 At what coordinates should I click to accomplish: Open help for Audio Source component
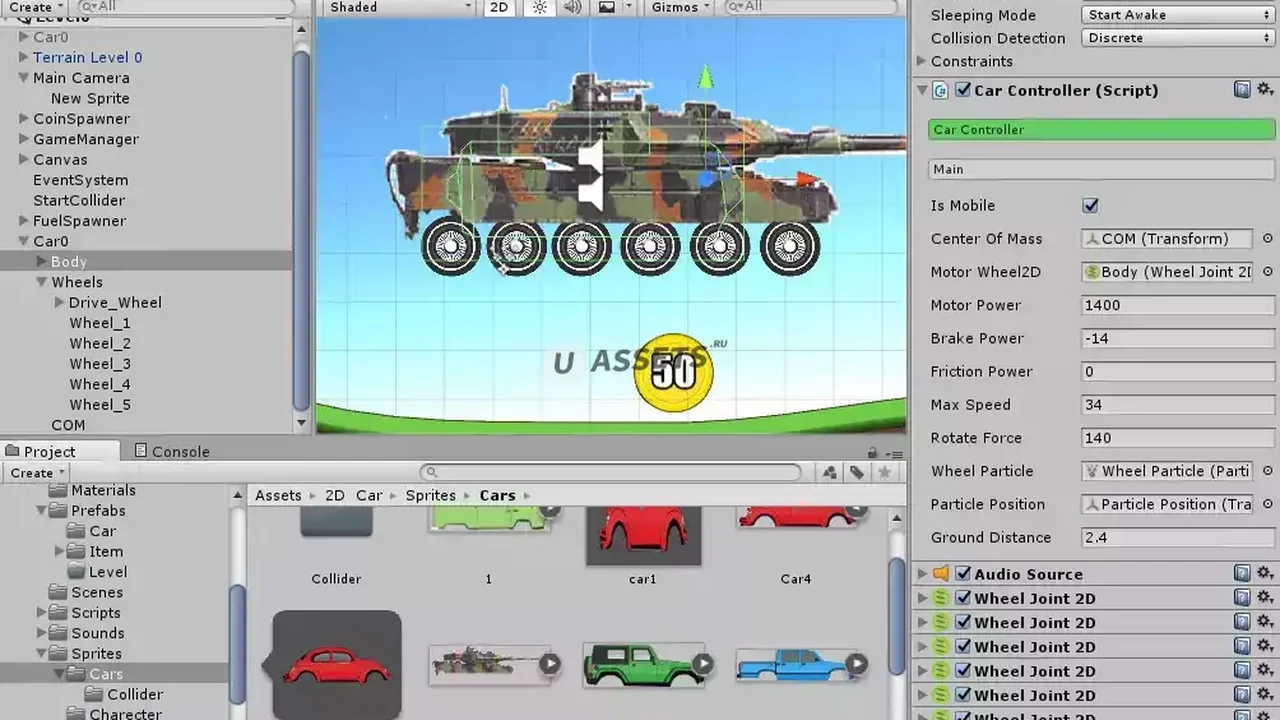(1242, 574)
